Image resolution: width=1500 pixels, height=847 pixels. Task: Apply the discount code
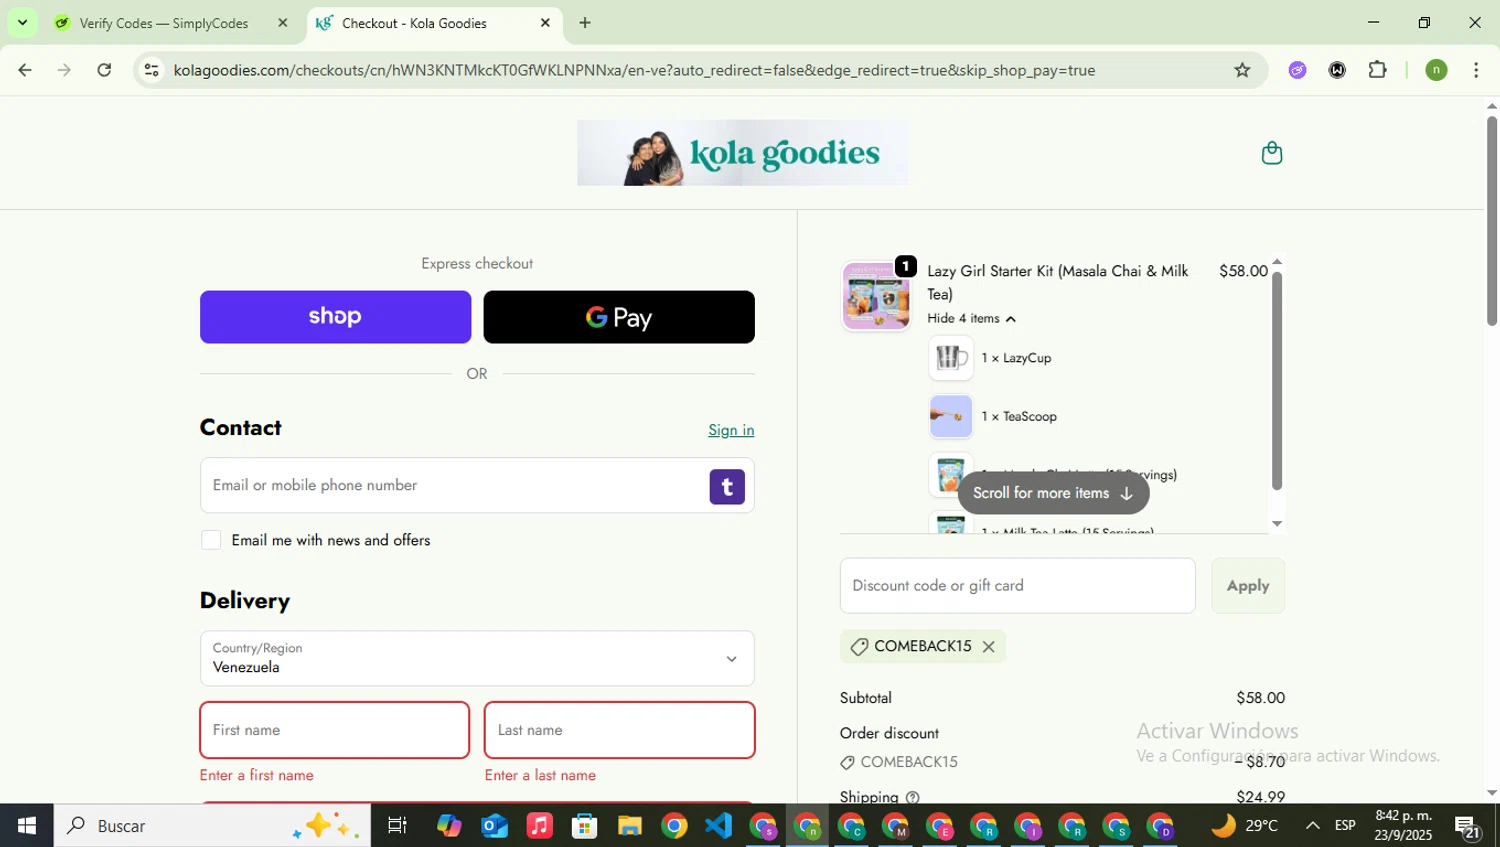point(1248,586)
